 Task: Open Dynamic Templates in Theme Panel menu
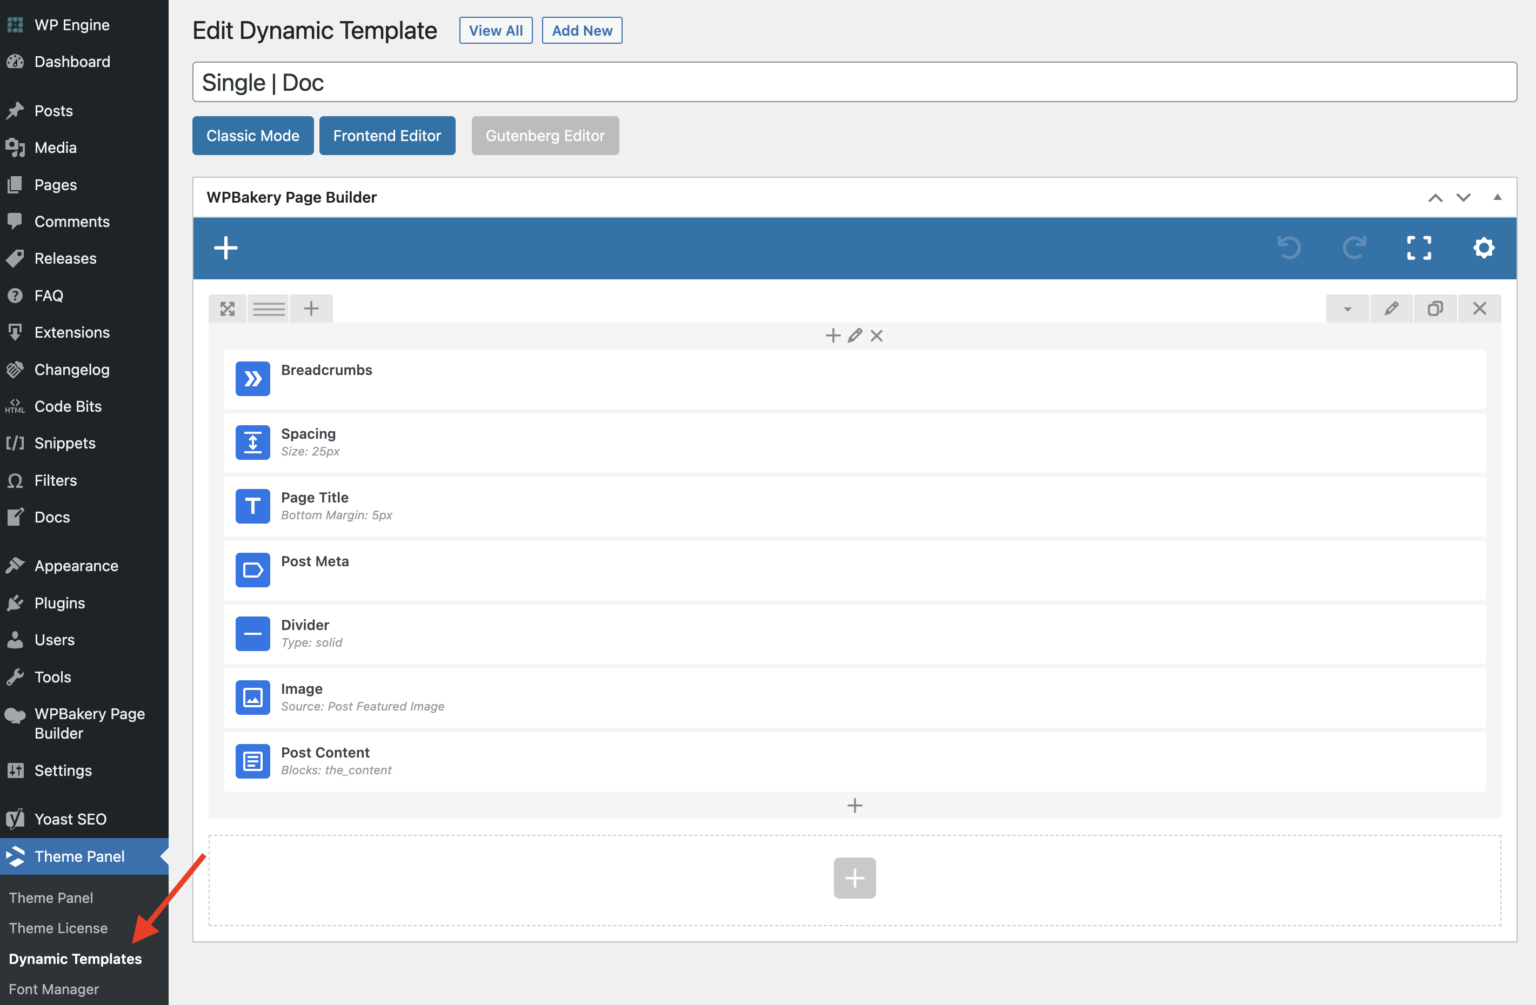point(74,959)
